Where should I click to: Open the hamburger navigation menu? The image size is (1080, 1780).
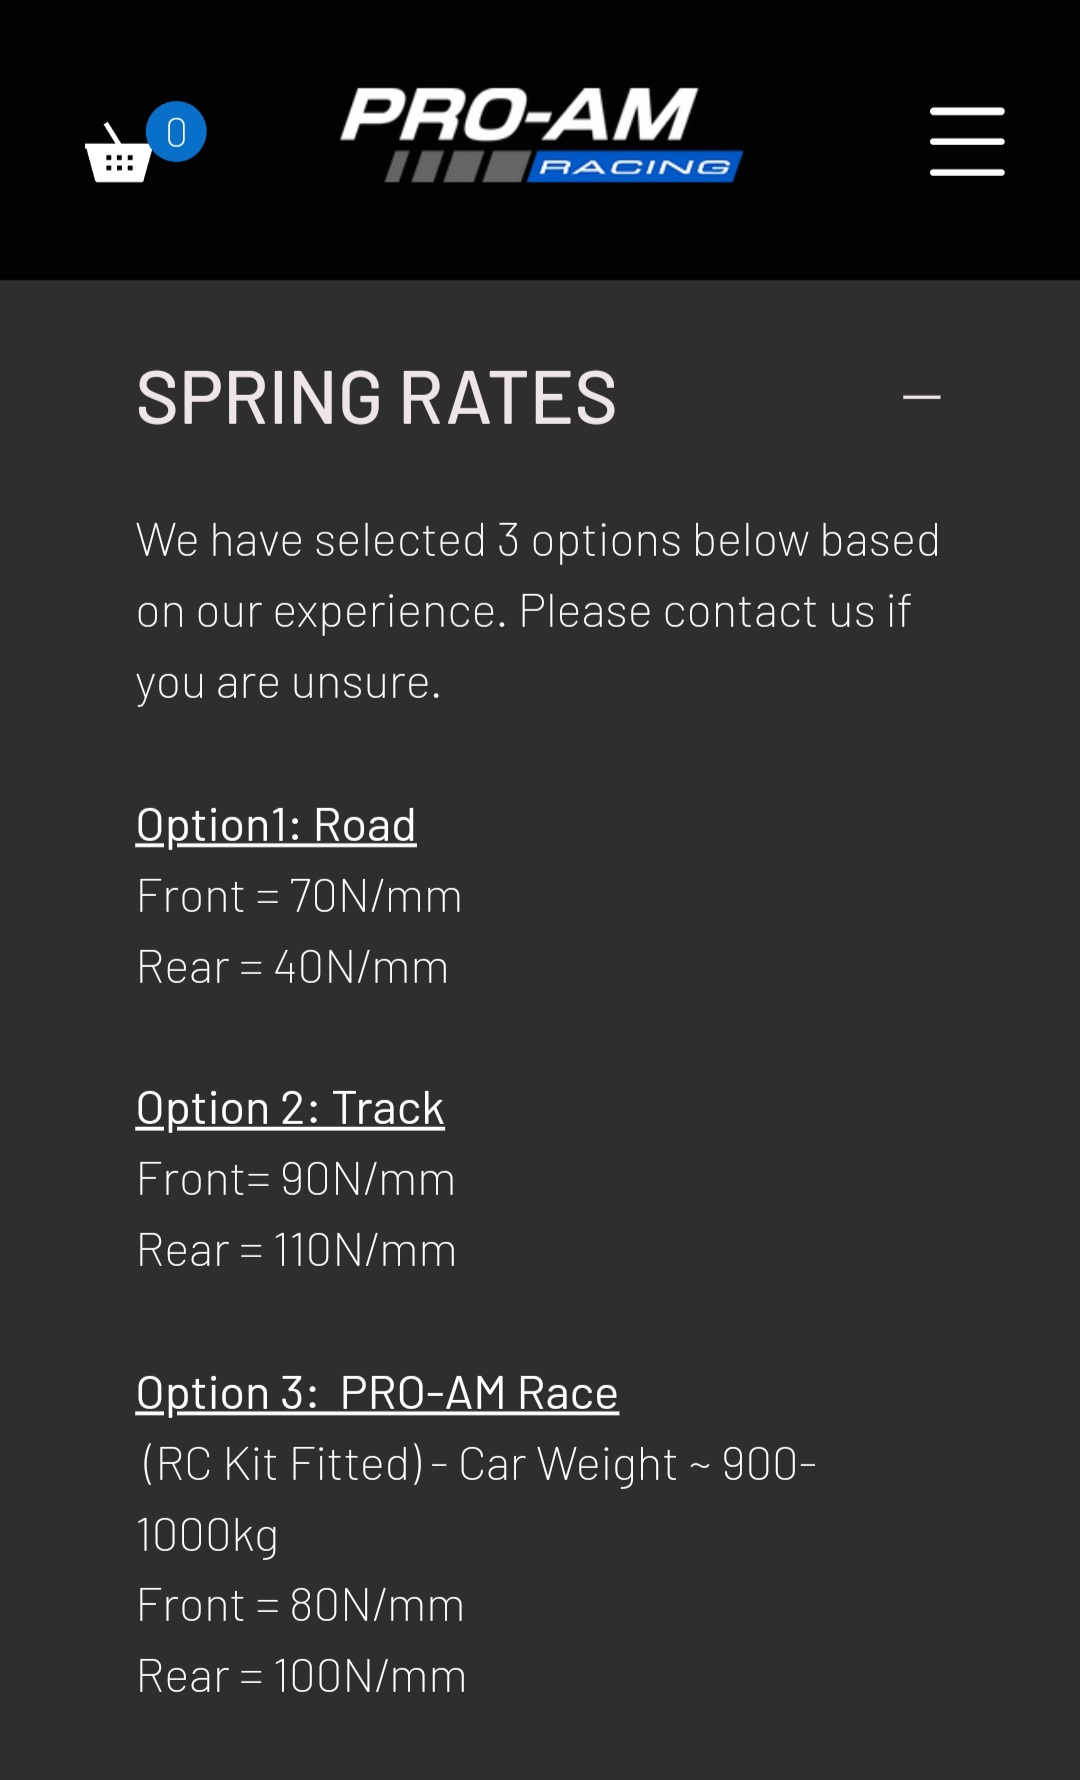click(x=966, y=142)
